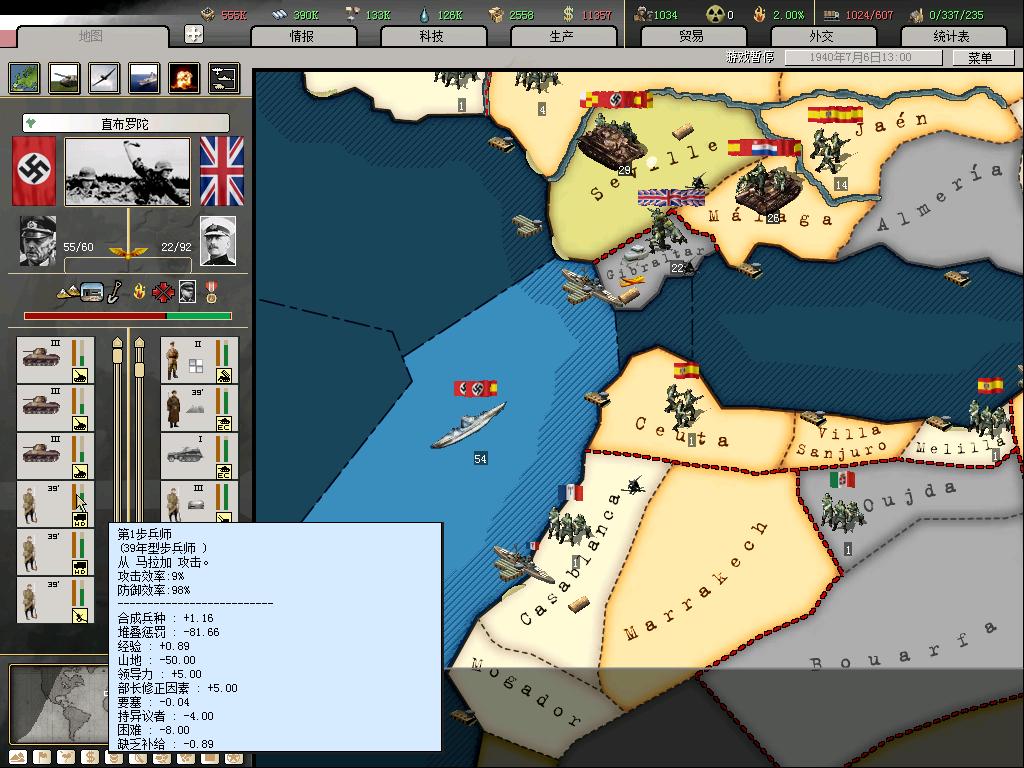The height and width of the screenshot is (768, 1024).
Task: Click the British flag in the battle panel
Action: (x=221, y=171)
